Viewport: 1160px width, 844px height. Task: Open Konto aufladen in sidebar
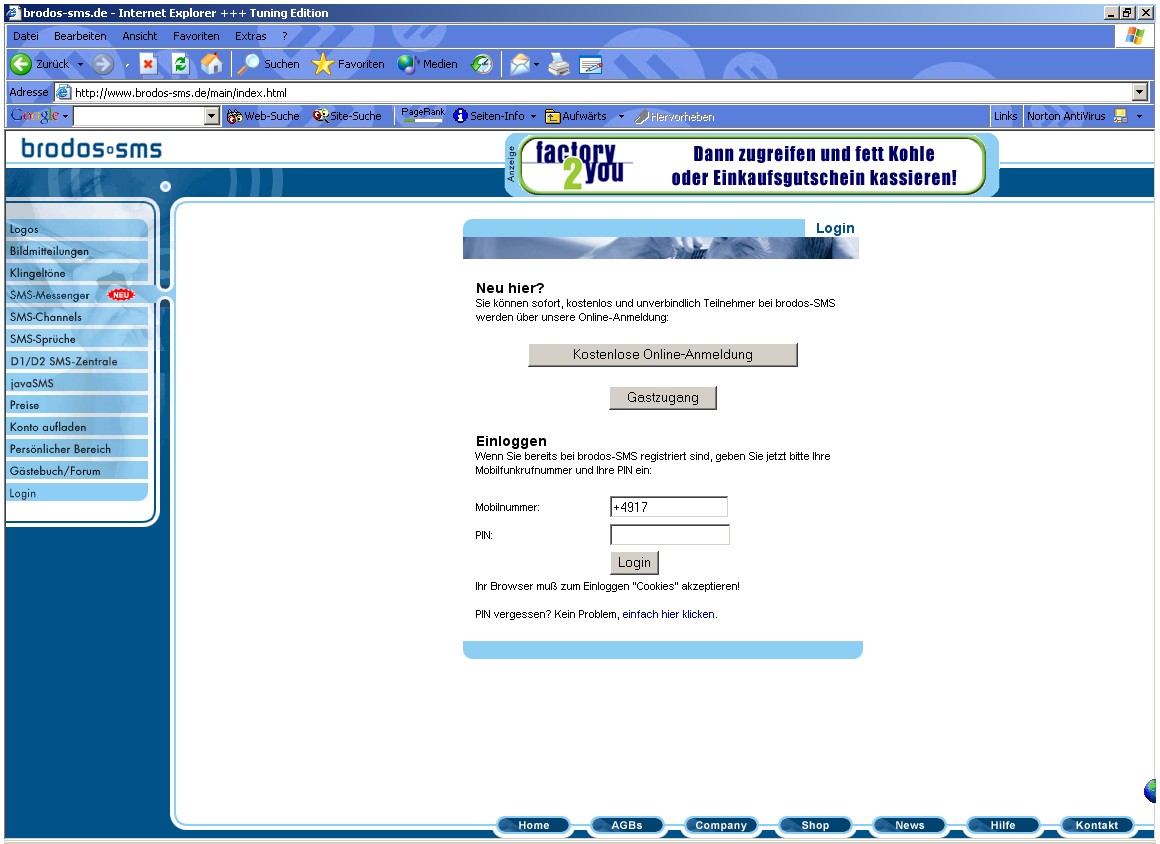(77, 428)
